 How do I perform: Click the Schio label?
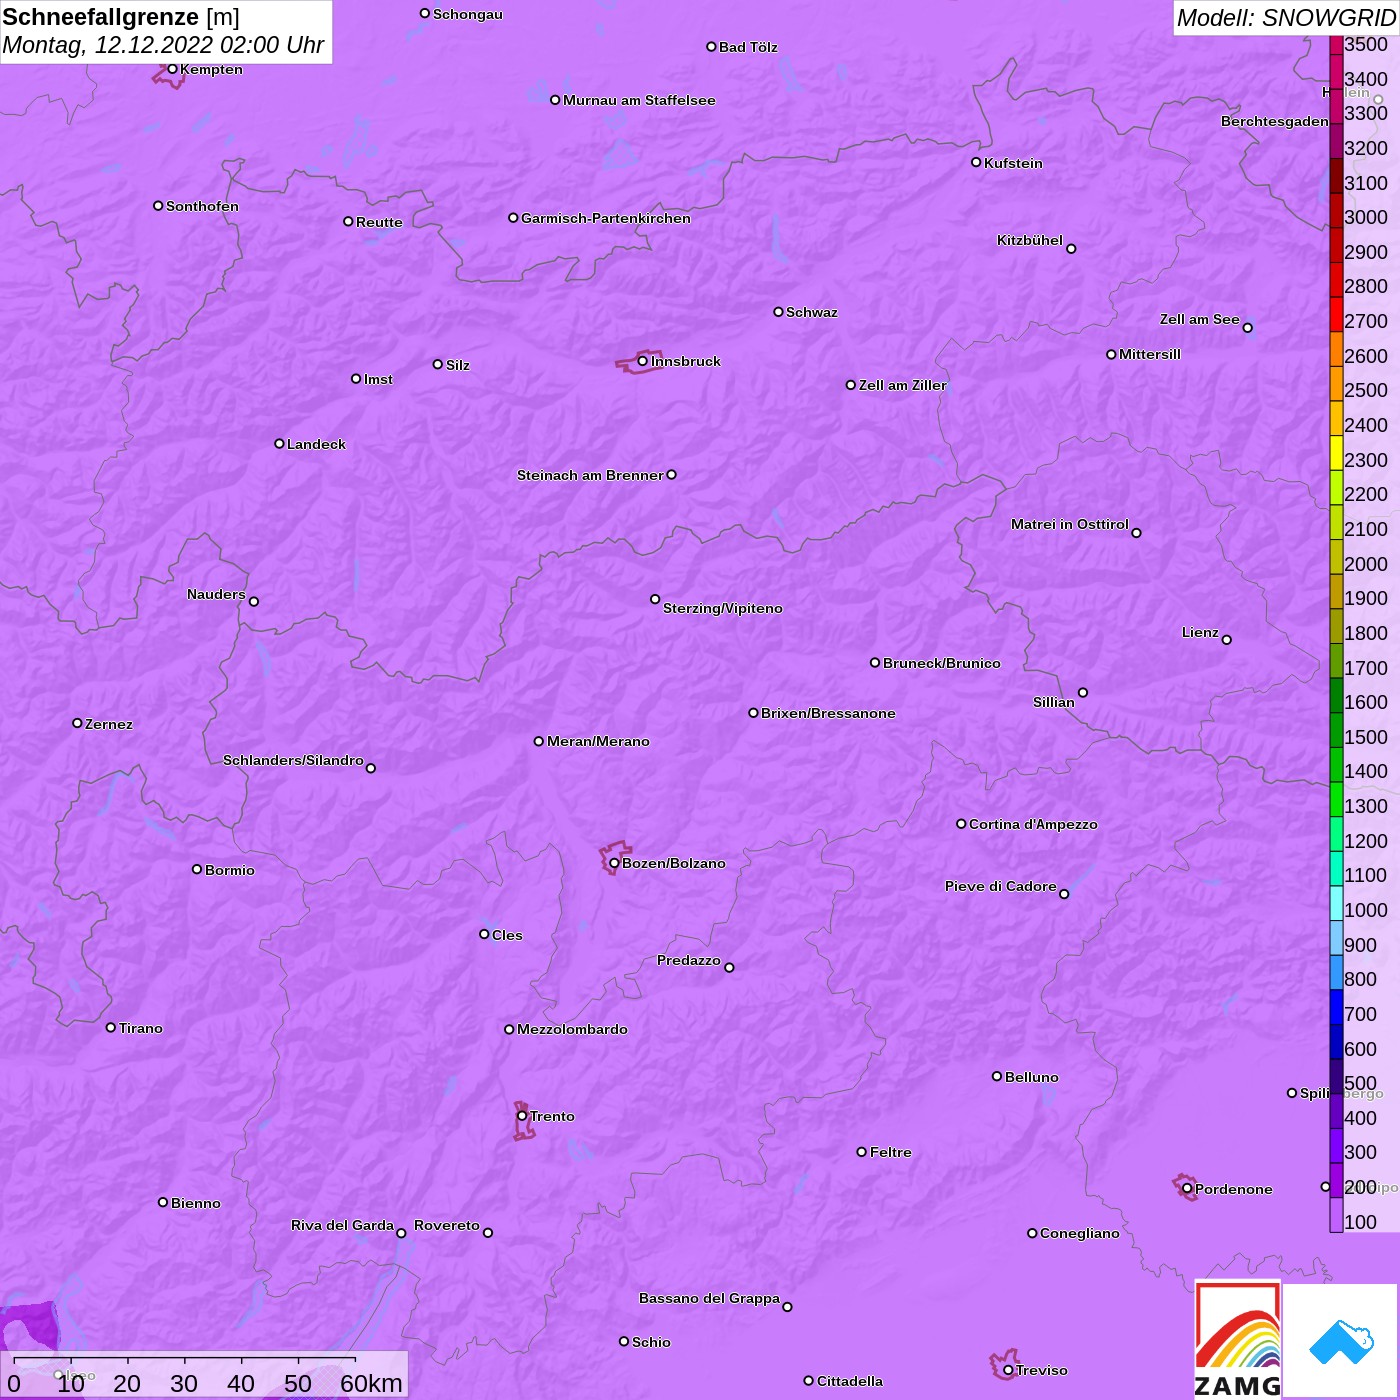coord(651,1342)
